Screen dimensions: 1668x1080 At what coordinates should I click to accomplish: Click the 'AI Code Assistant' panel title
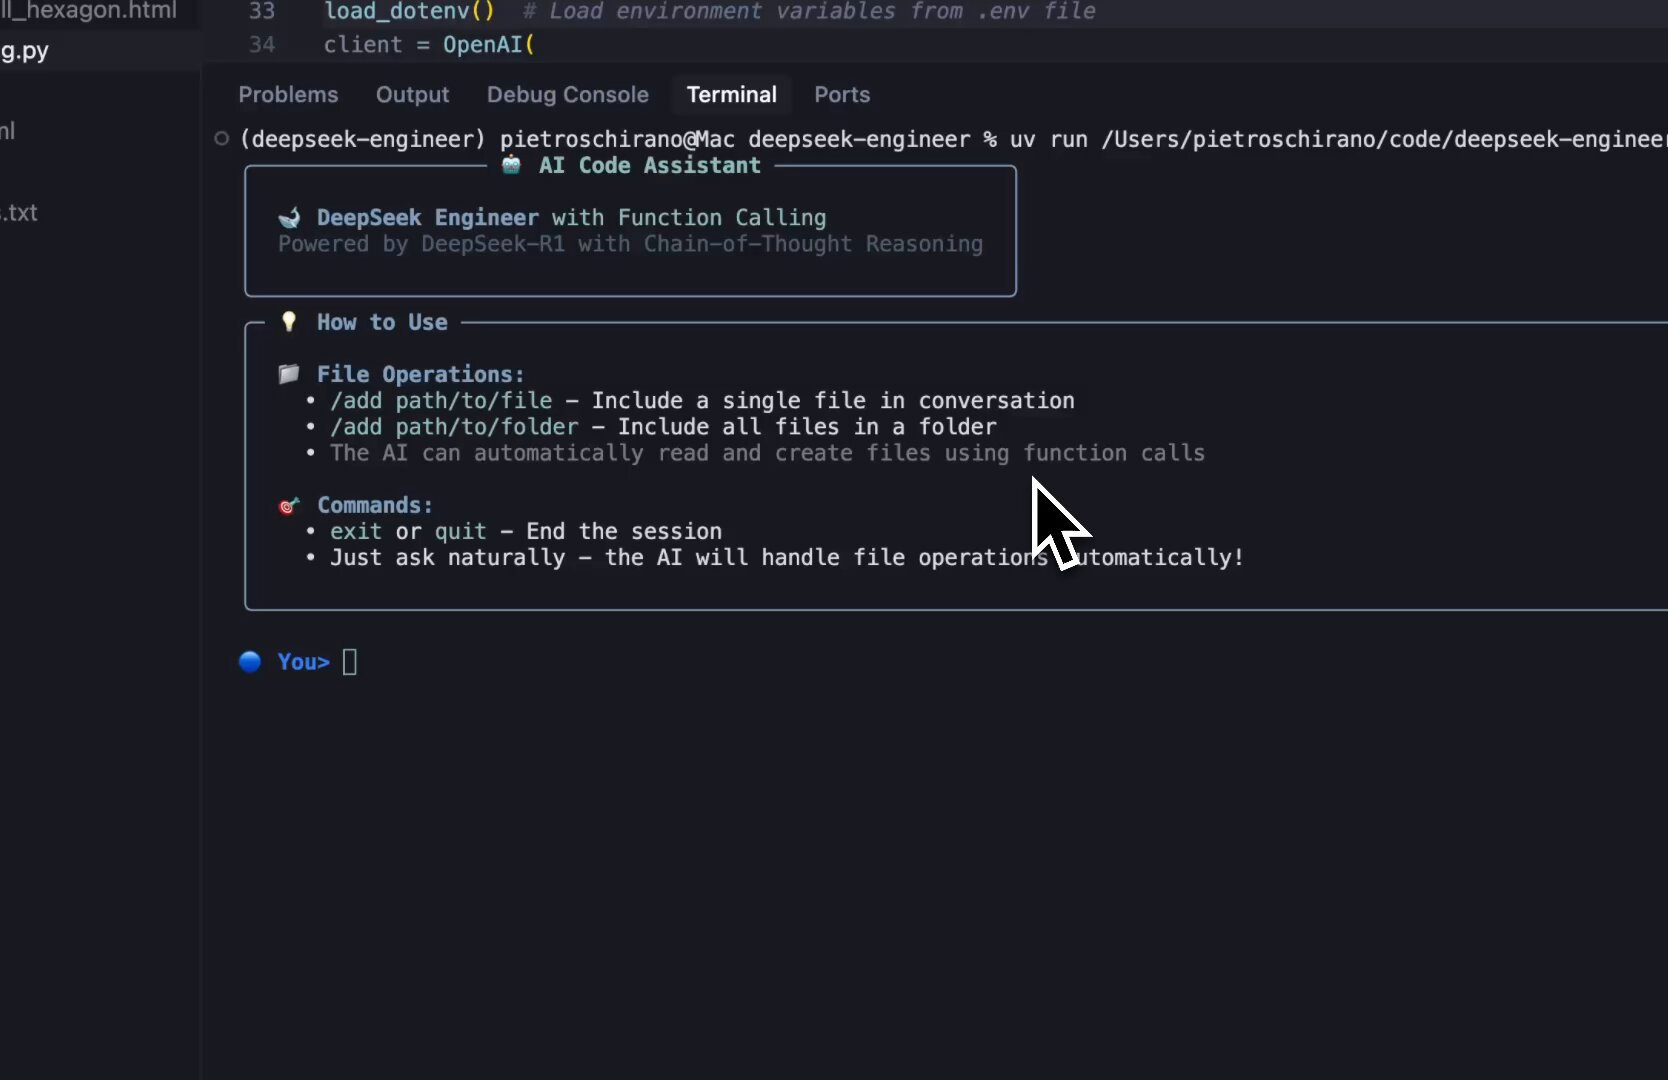pyautogui.click(x=649, y=165)
